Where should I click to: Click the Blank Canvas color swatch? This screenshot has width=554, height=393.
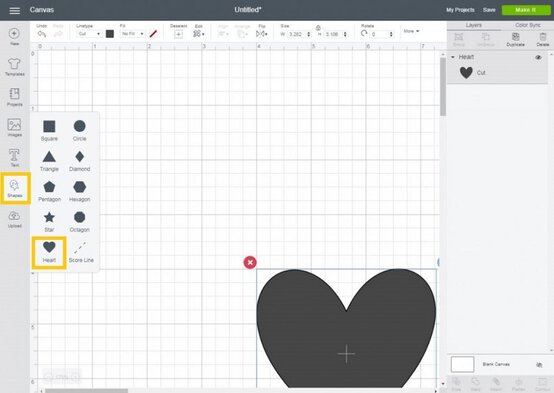[462, 364]
